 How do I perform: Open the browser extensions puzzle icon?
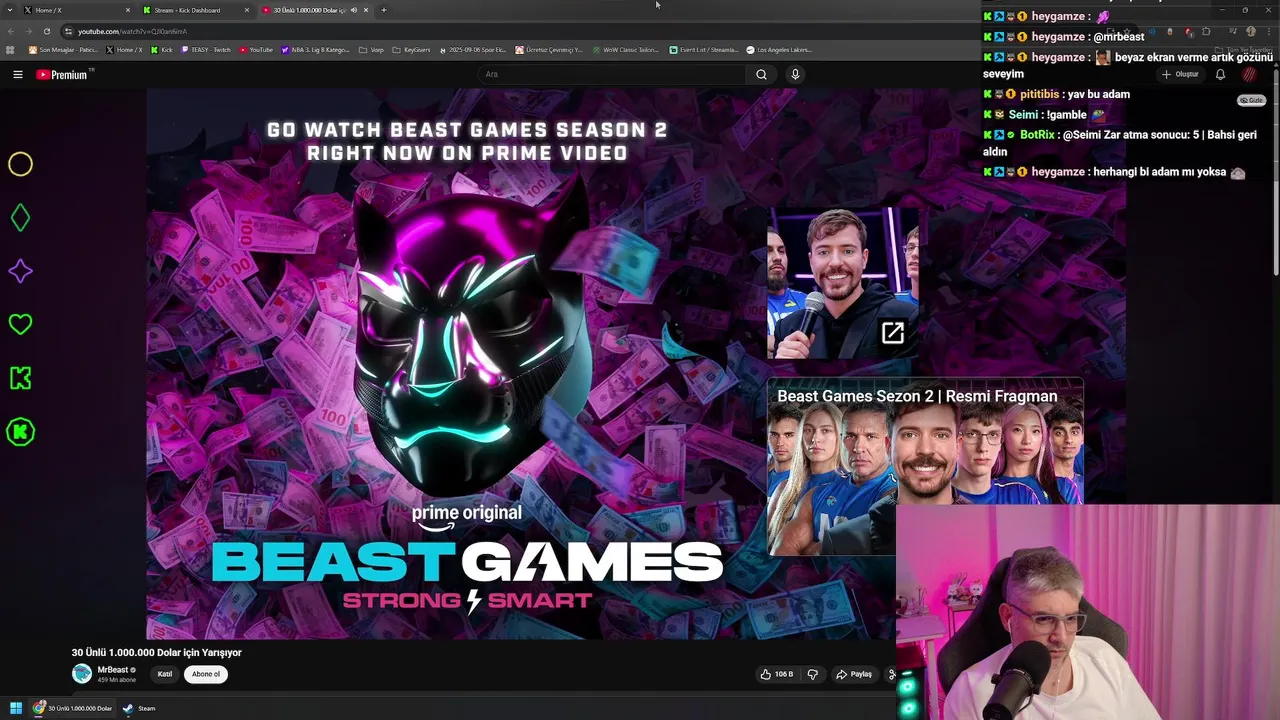(1206, 31)
